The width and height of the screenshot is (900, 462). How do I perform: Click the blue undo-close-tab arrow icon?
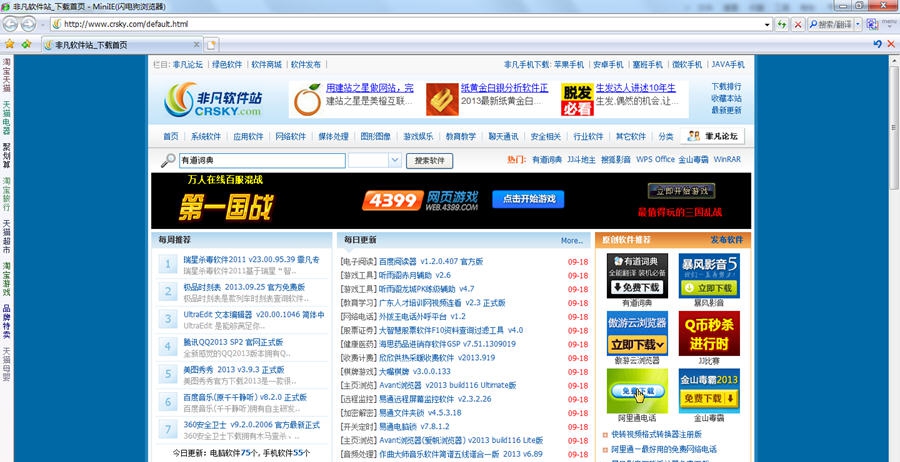coord(877,44)
